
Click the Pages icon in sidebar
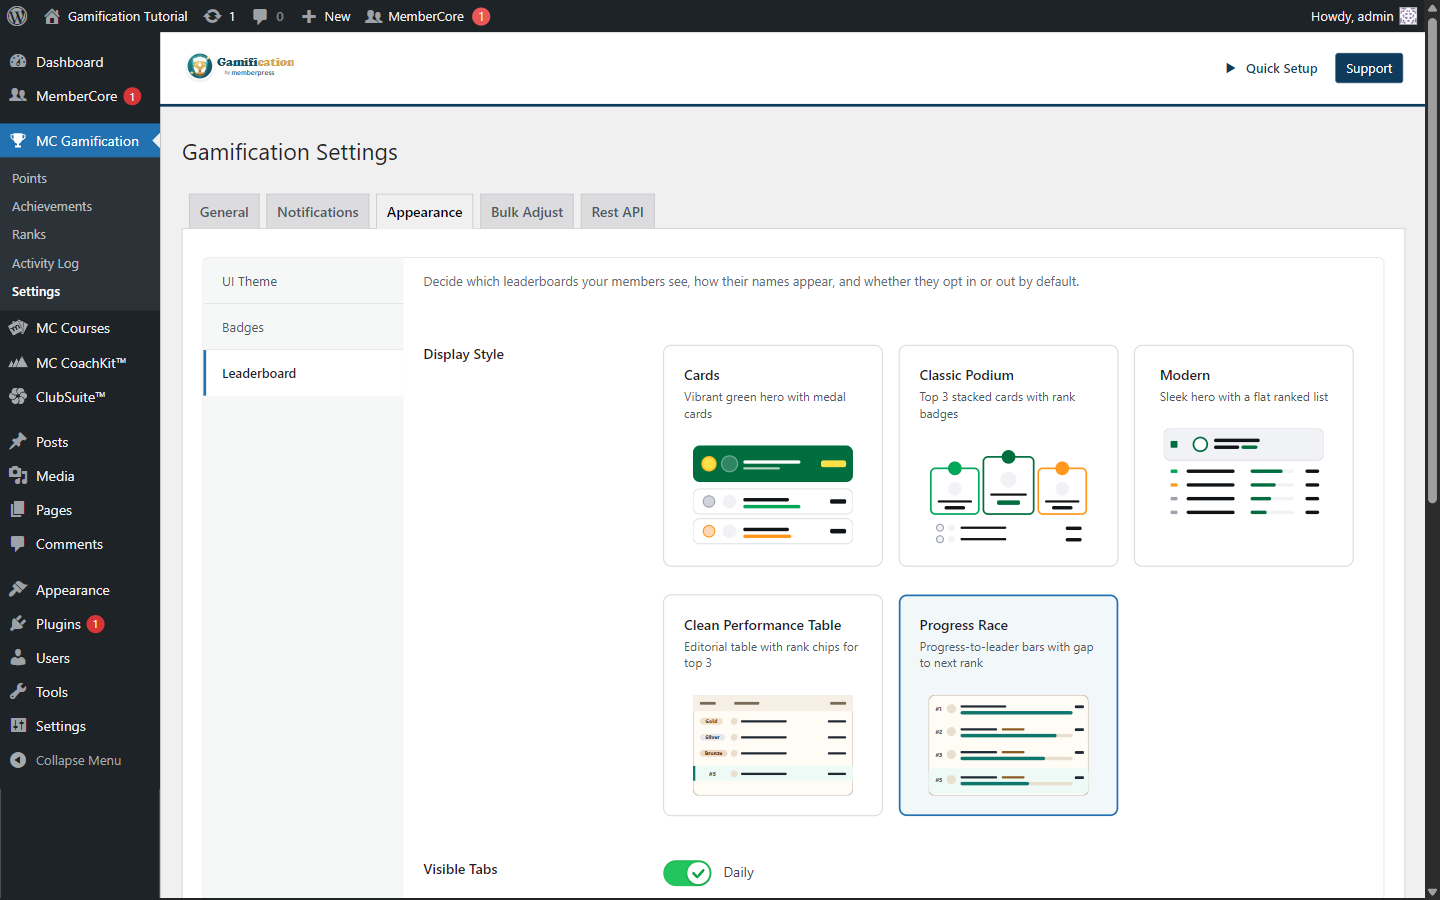[18, 509]
